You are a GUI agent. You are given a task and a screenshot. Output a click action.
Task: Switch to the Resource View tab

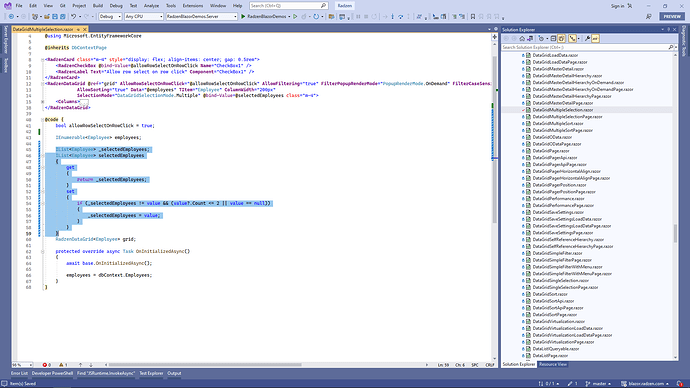553,364
